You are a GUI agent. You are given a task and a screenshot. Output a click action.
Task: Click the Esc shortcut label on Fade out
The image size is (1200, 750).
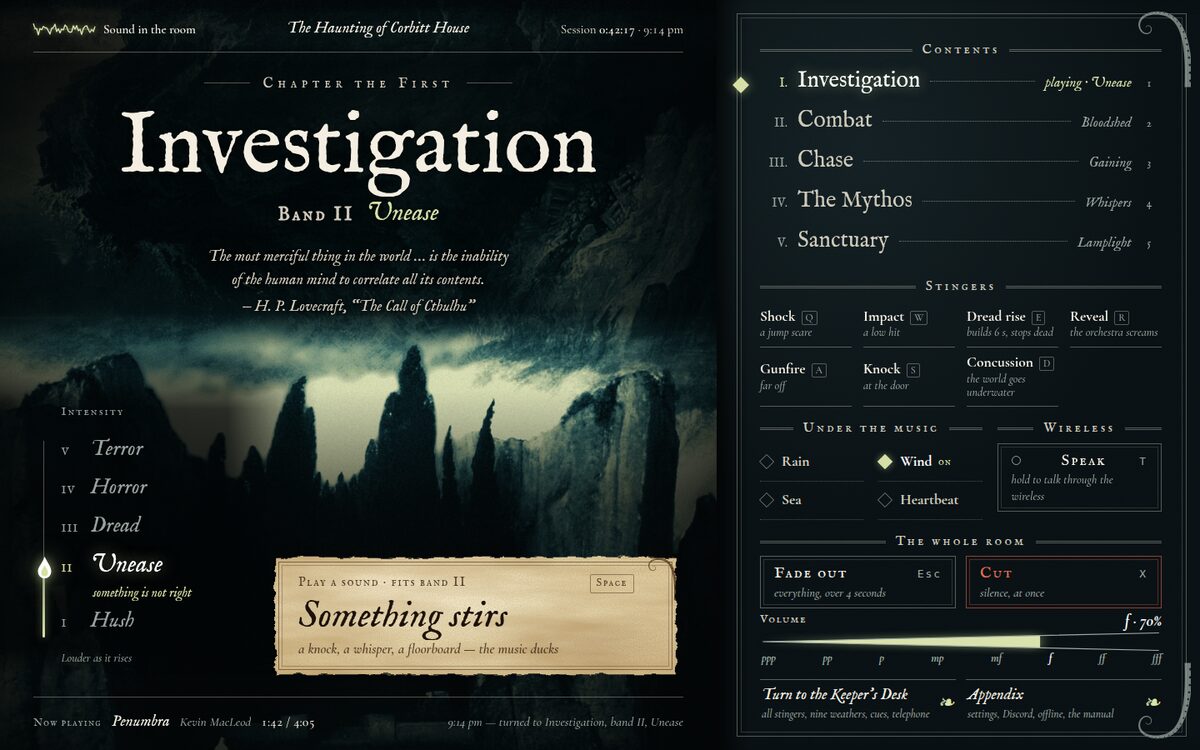(x=929, y=574)
